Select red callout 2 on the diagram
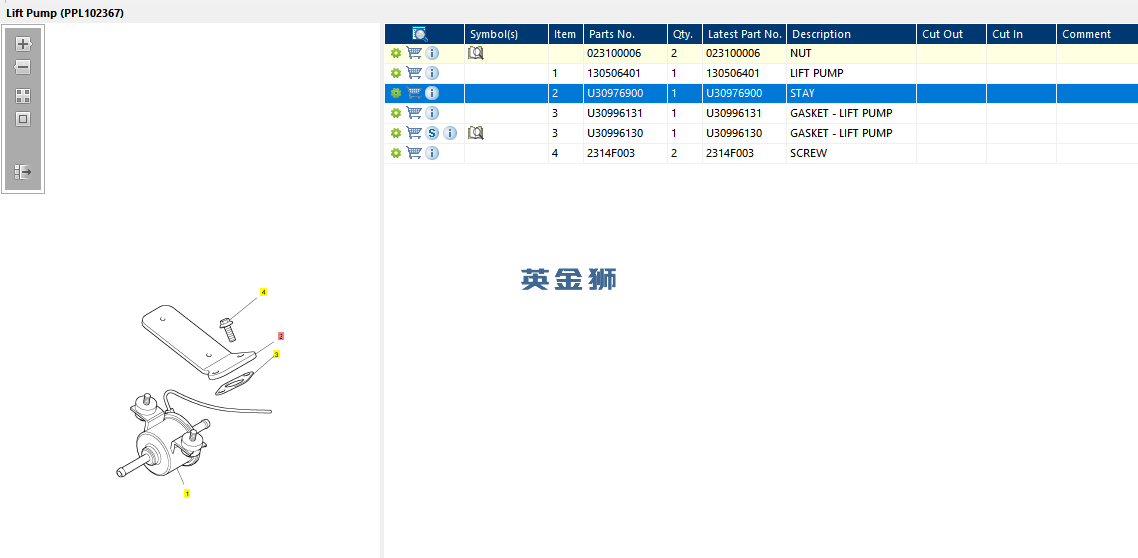The height and width of the screenshot is (558, 1138). point(281,336)
